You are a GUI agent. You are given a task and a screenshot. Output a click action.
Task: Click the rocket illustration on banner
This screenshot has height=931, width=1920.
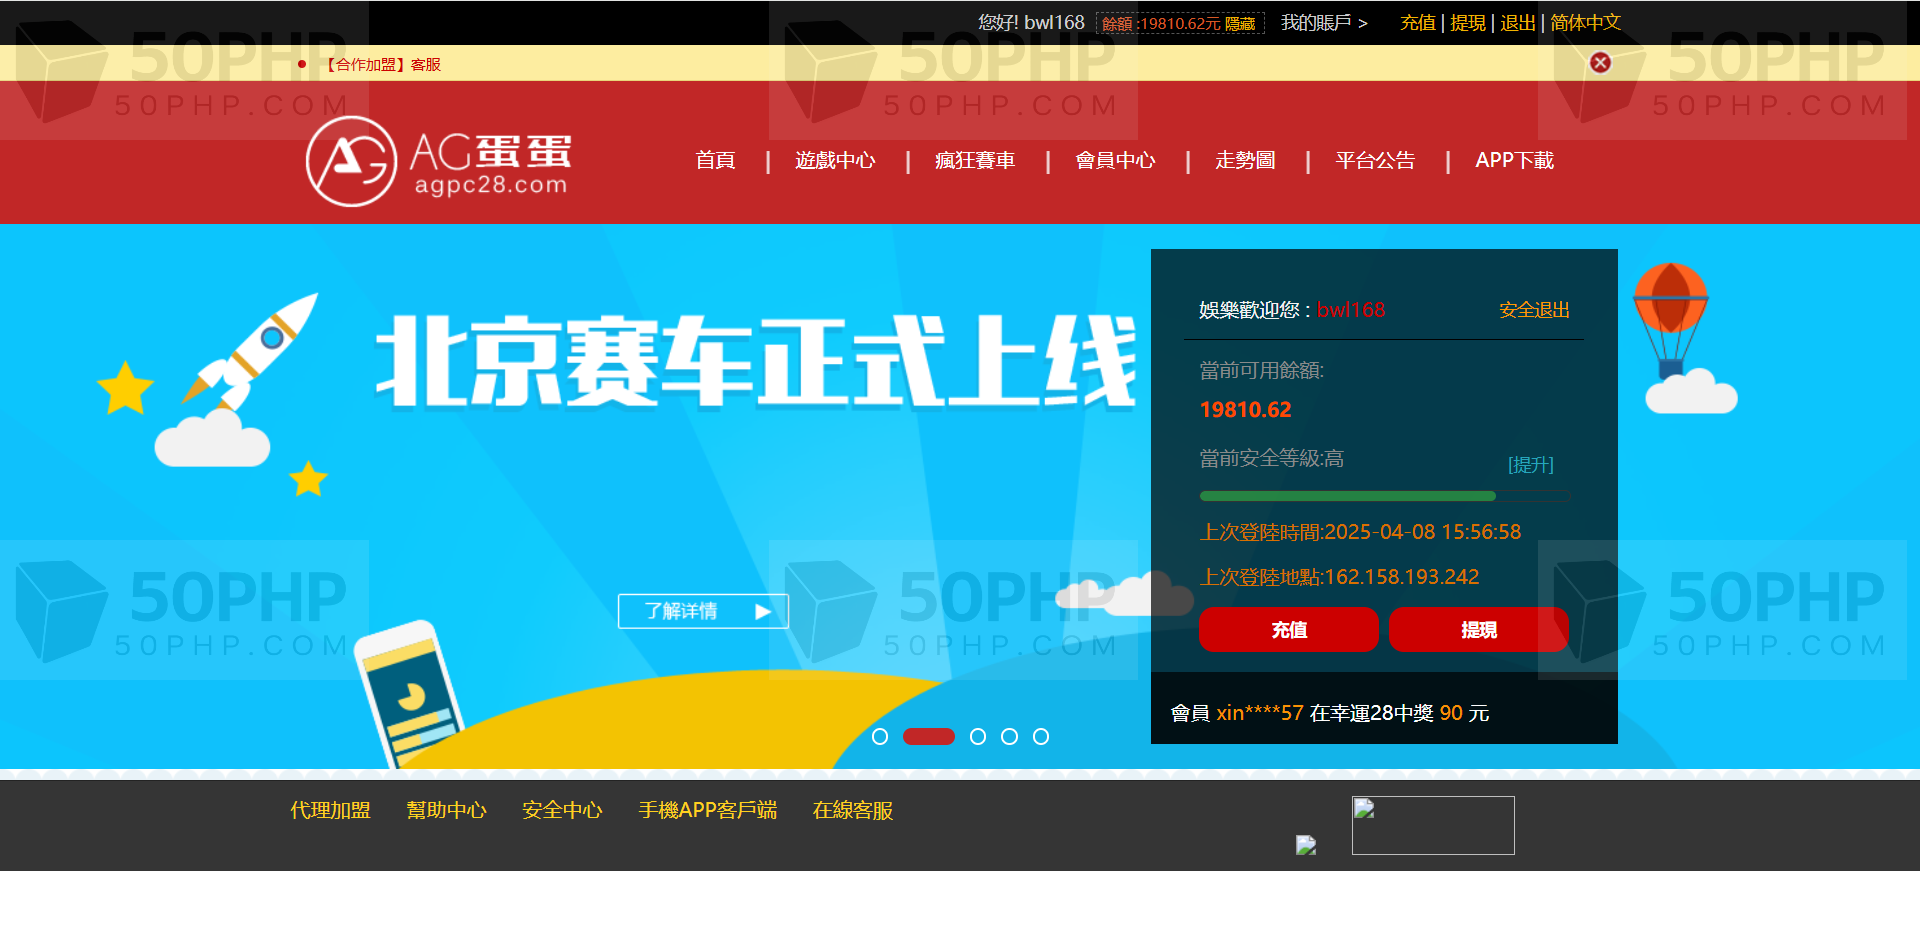click(x=252, y=350)
